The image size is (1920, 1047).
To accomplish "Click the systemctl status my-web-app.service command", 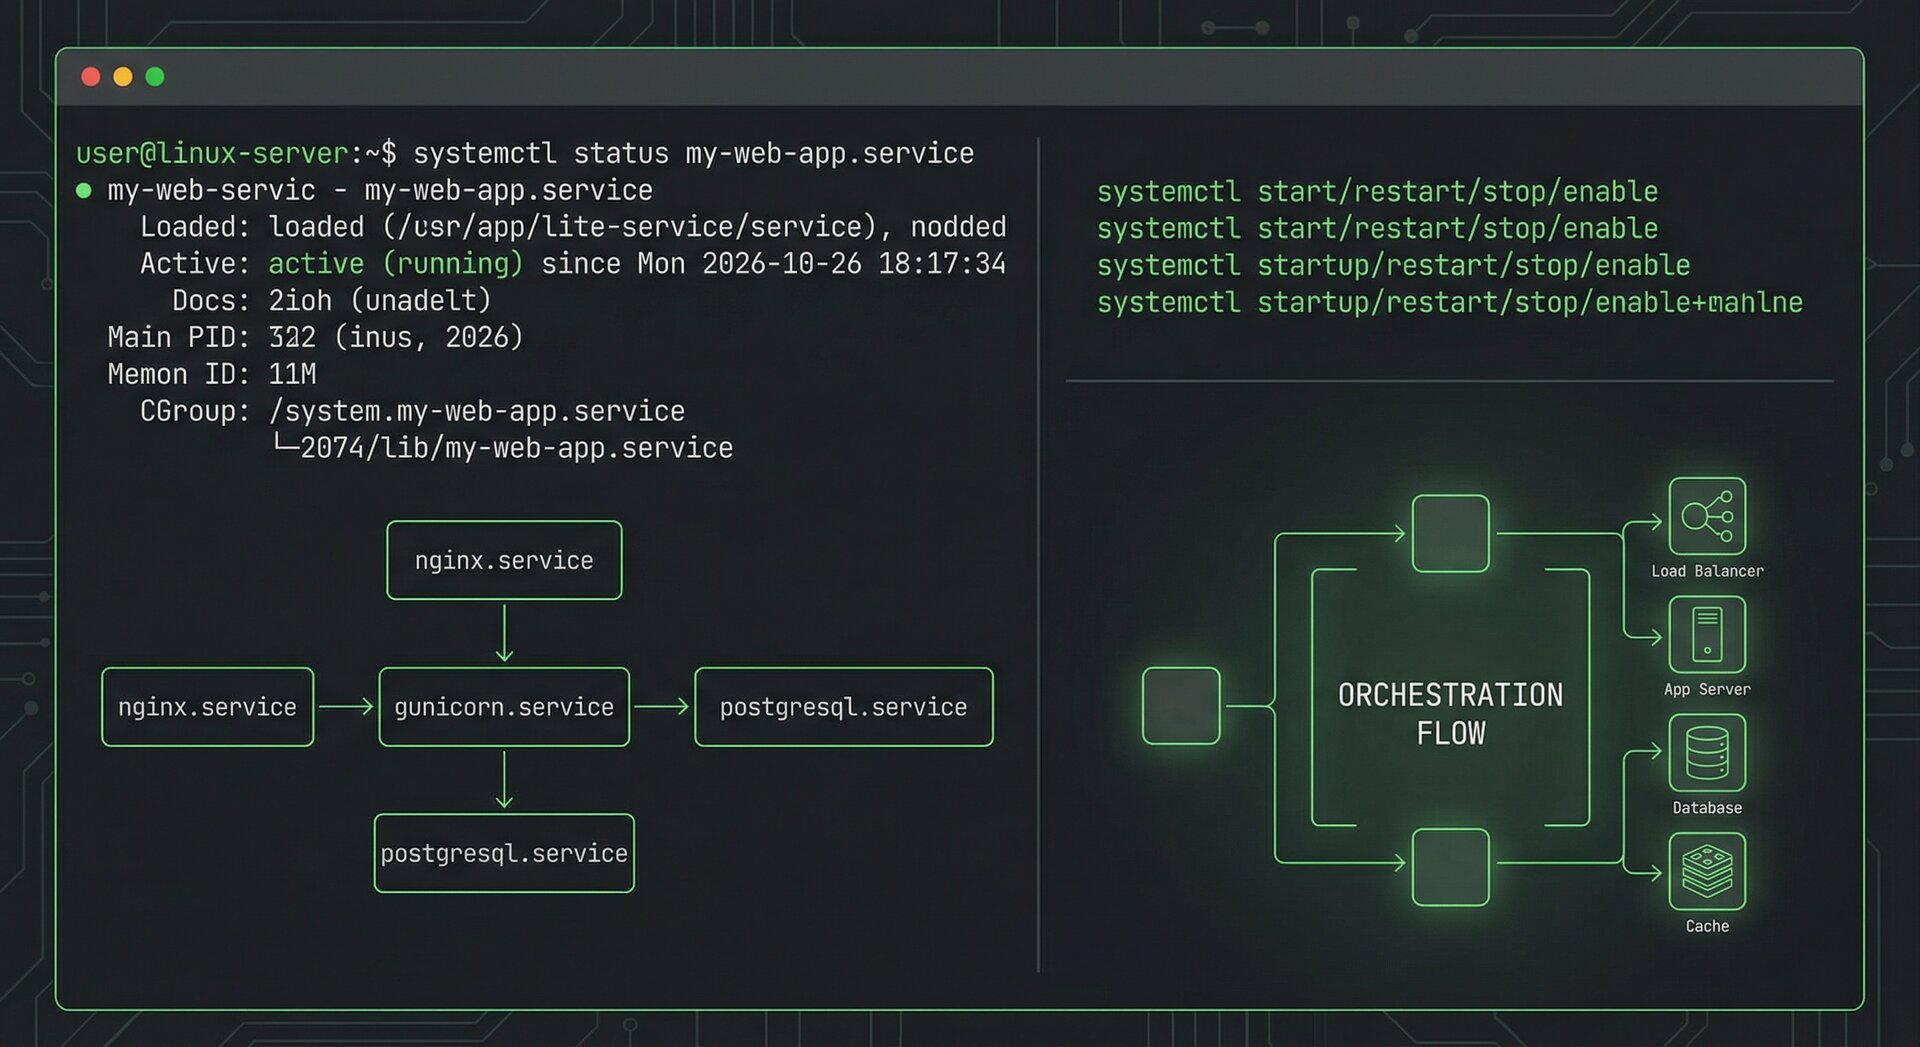I will (x=693, y=153).
